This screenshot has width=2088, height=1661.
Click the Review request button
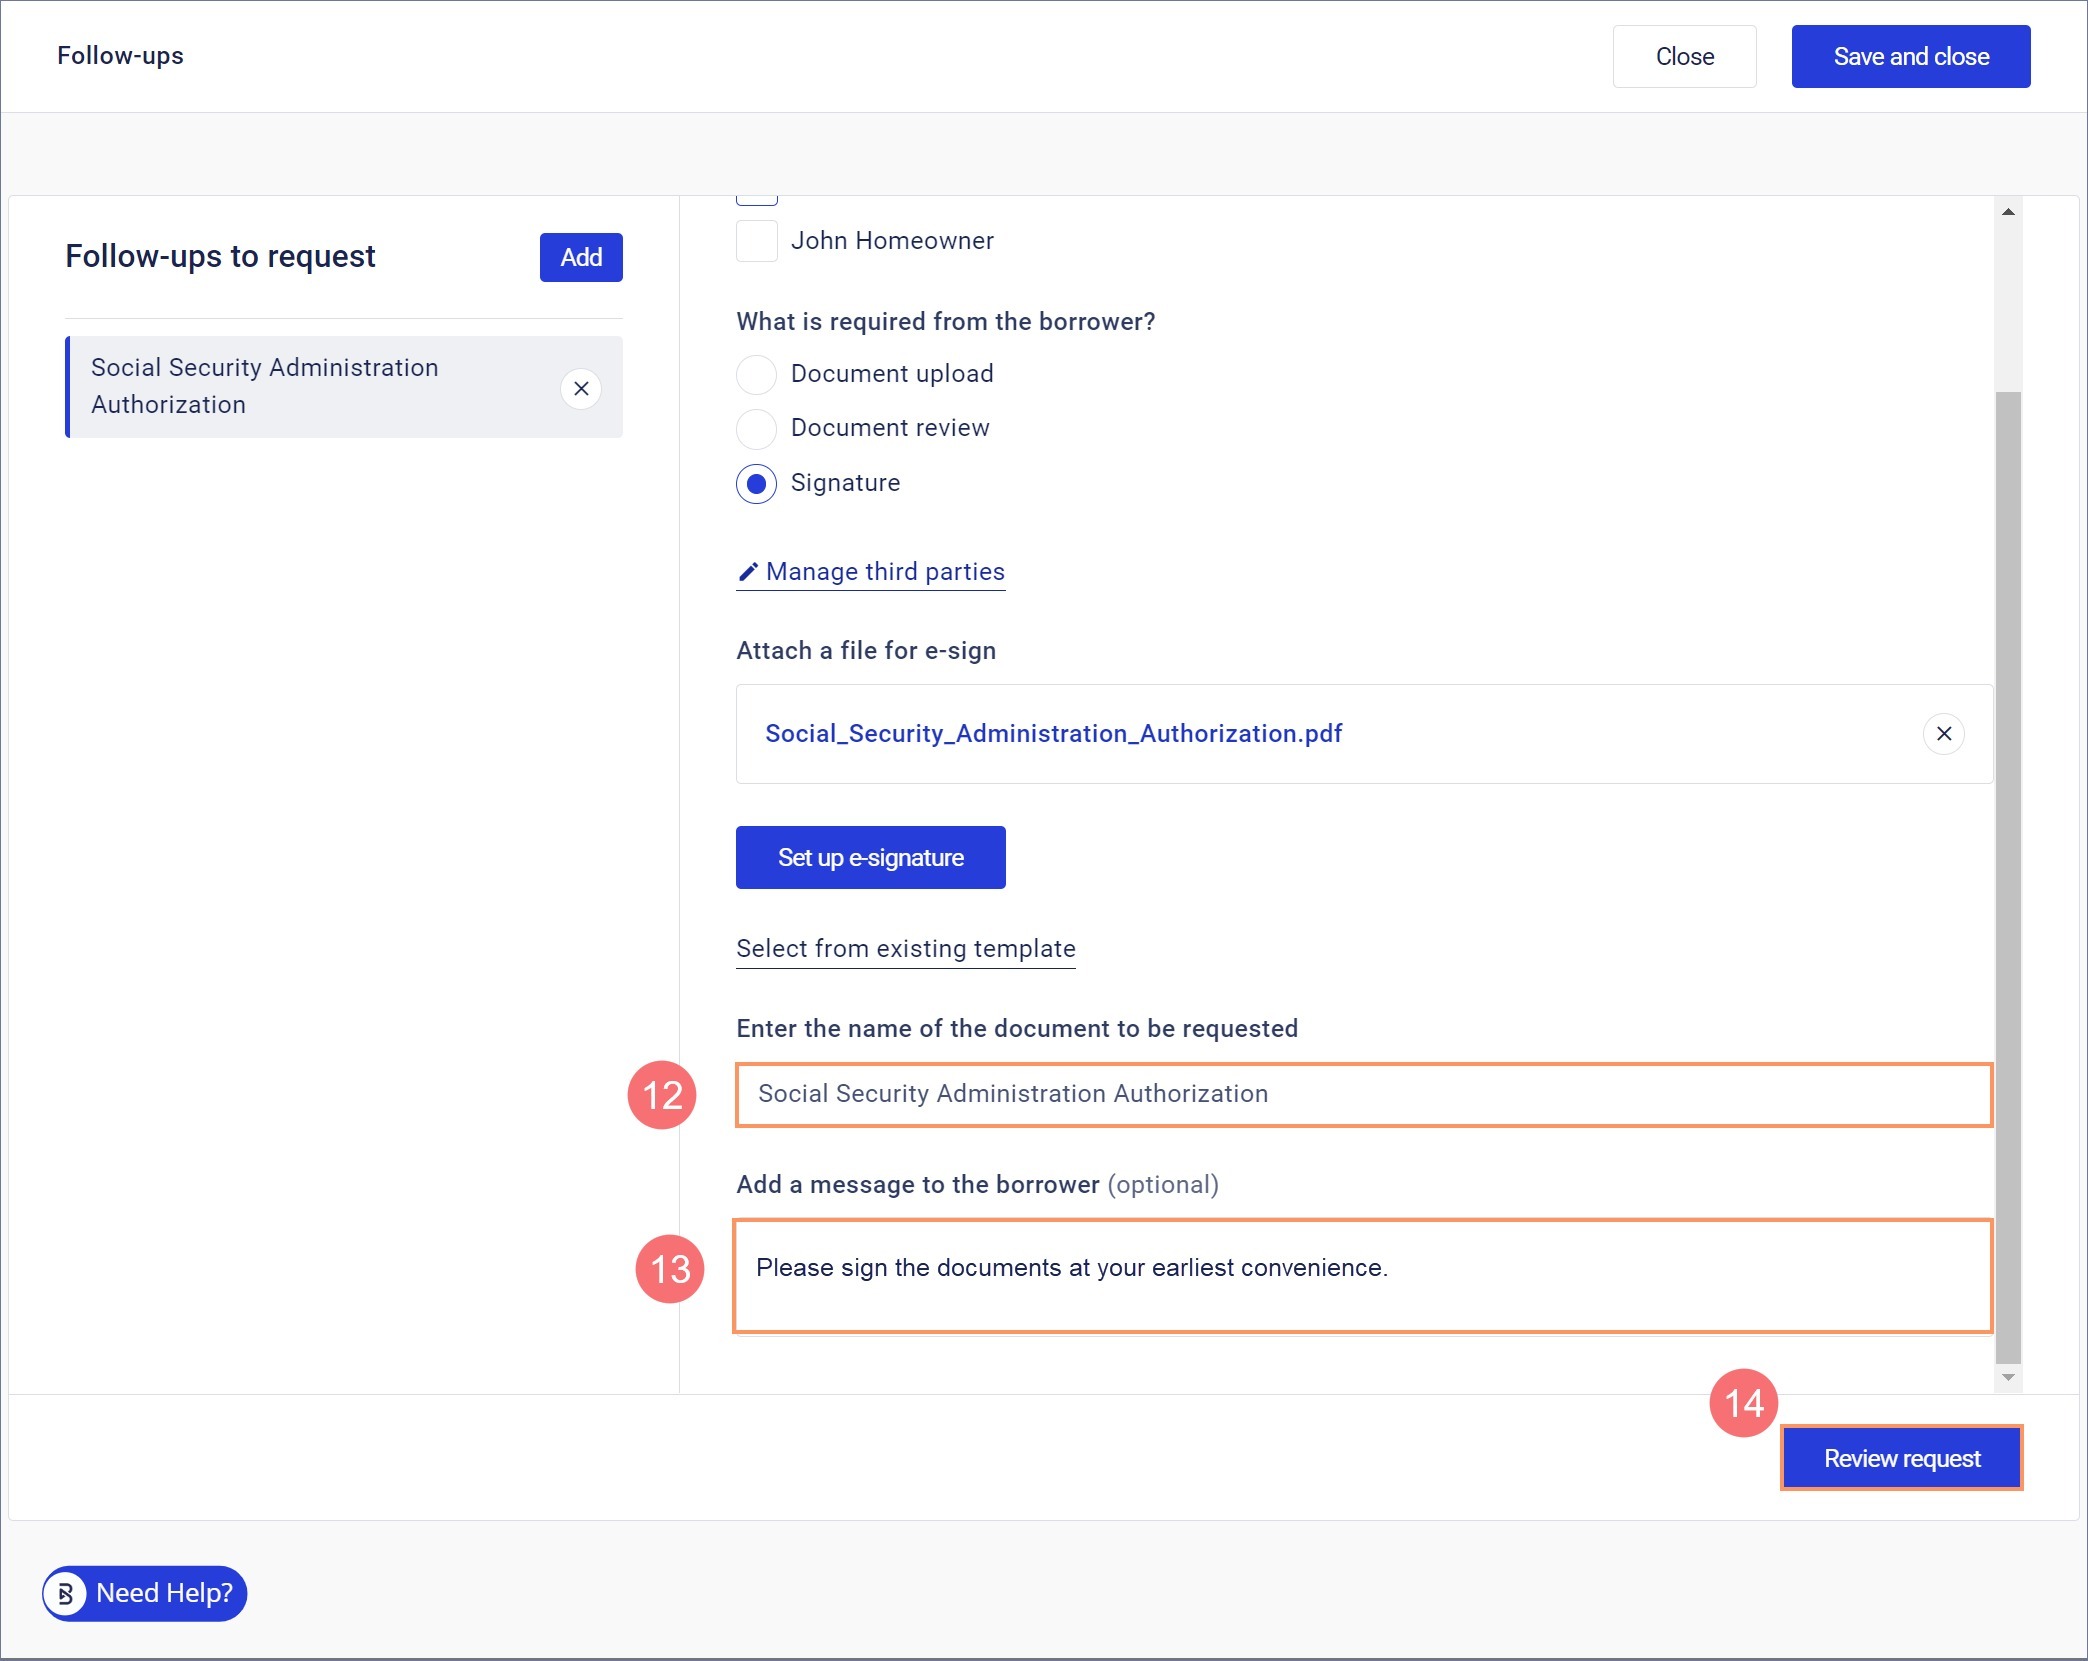point(1901,1458)
